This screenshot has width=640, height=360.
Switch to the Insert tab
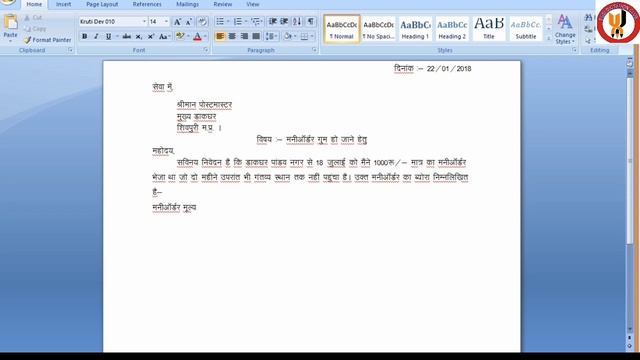coord(63,4)
